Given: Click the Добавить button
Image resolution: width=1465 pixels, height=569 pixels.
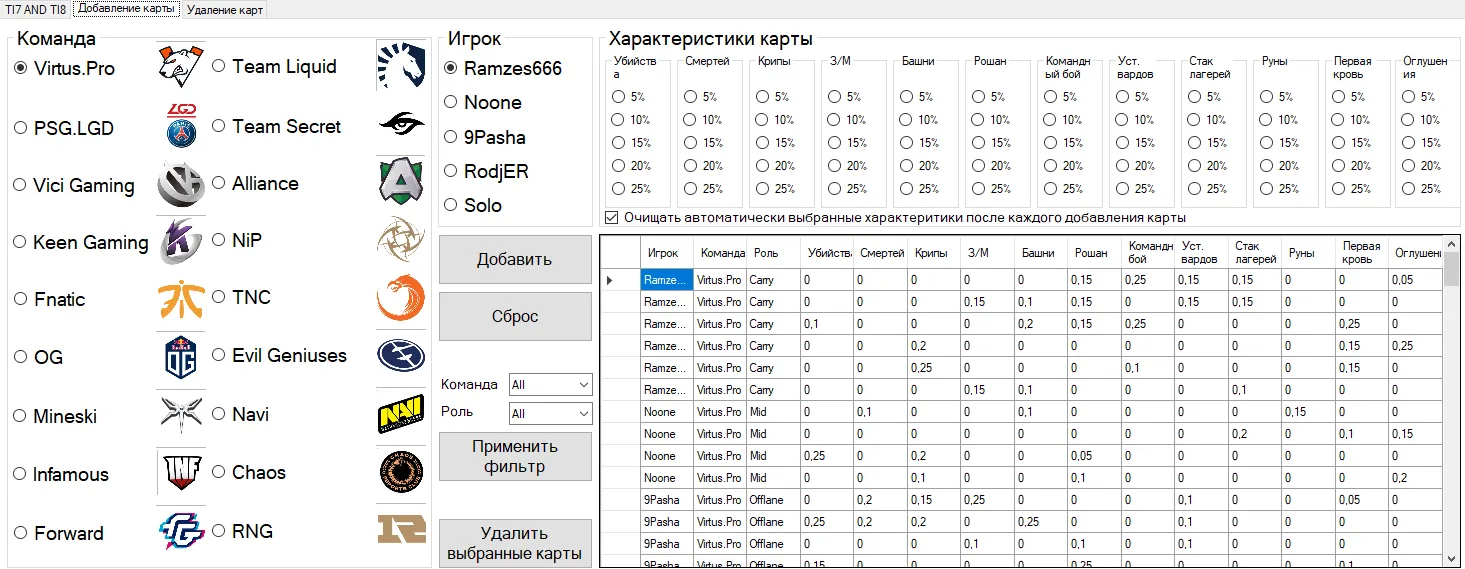Looking at the screenshot, I should pos(515,260).
